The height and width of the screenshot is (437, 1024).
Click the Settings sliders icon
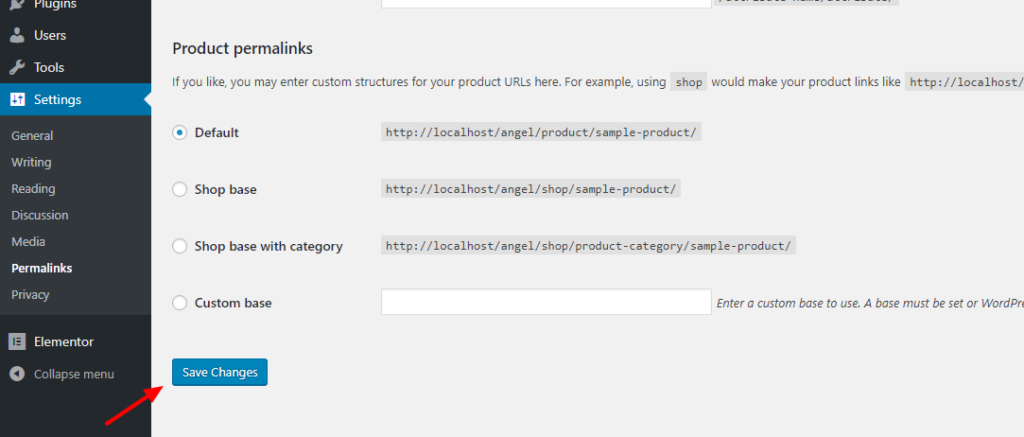(17, 99)
